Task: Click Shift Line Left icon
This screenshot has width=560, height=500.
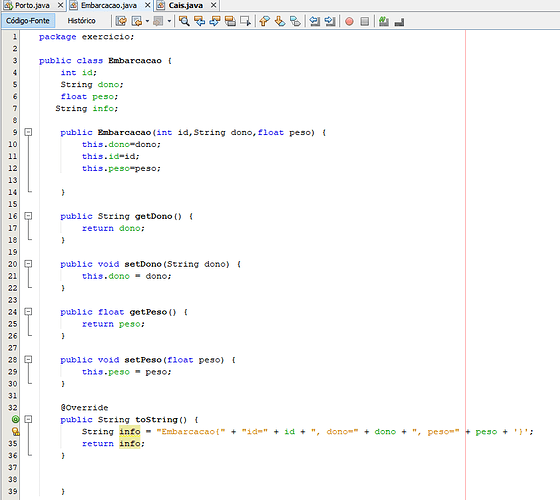Action: coord(314,21)
